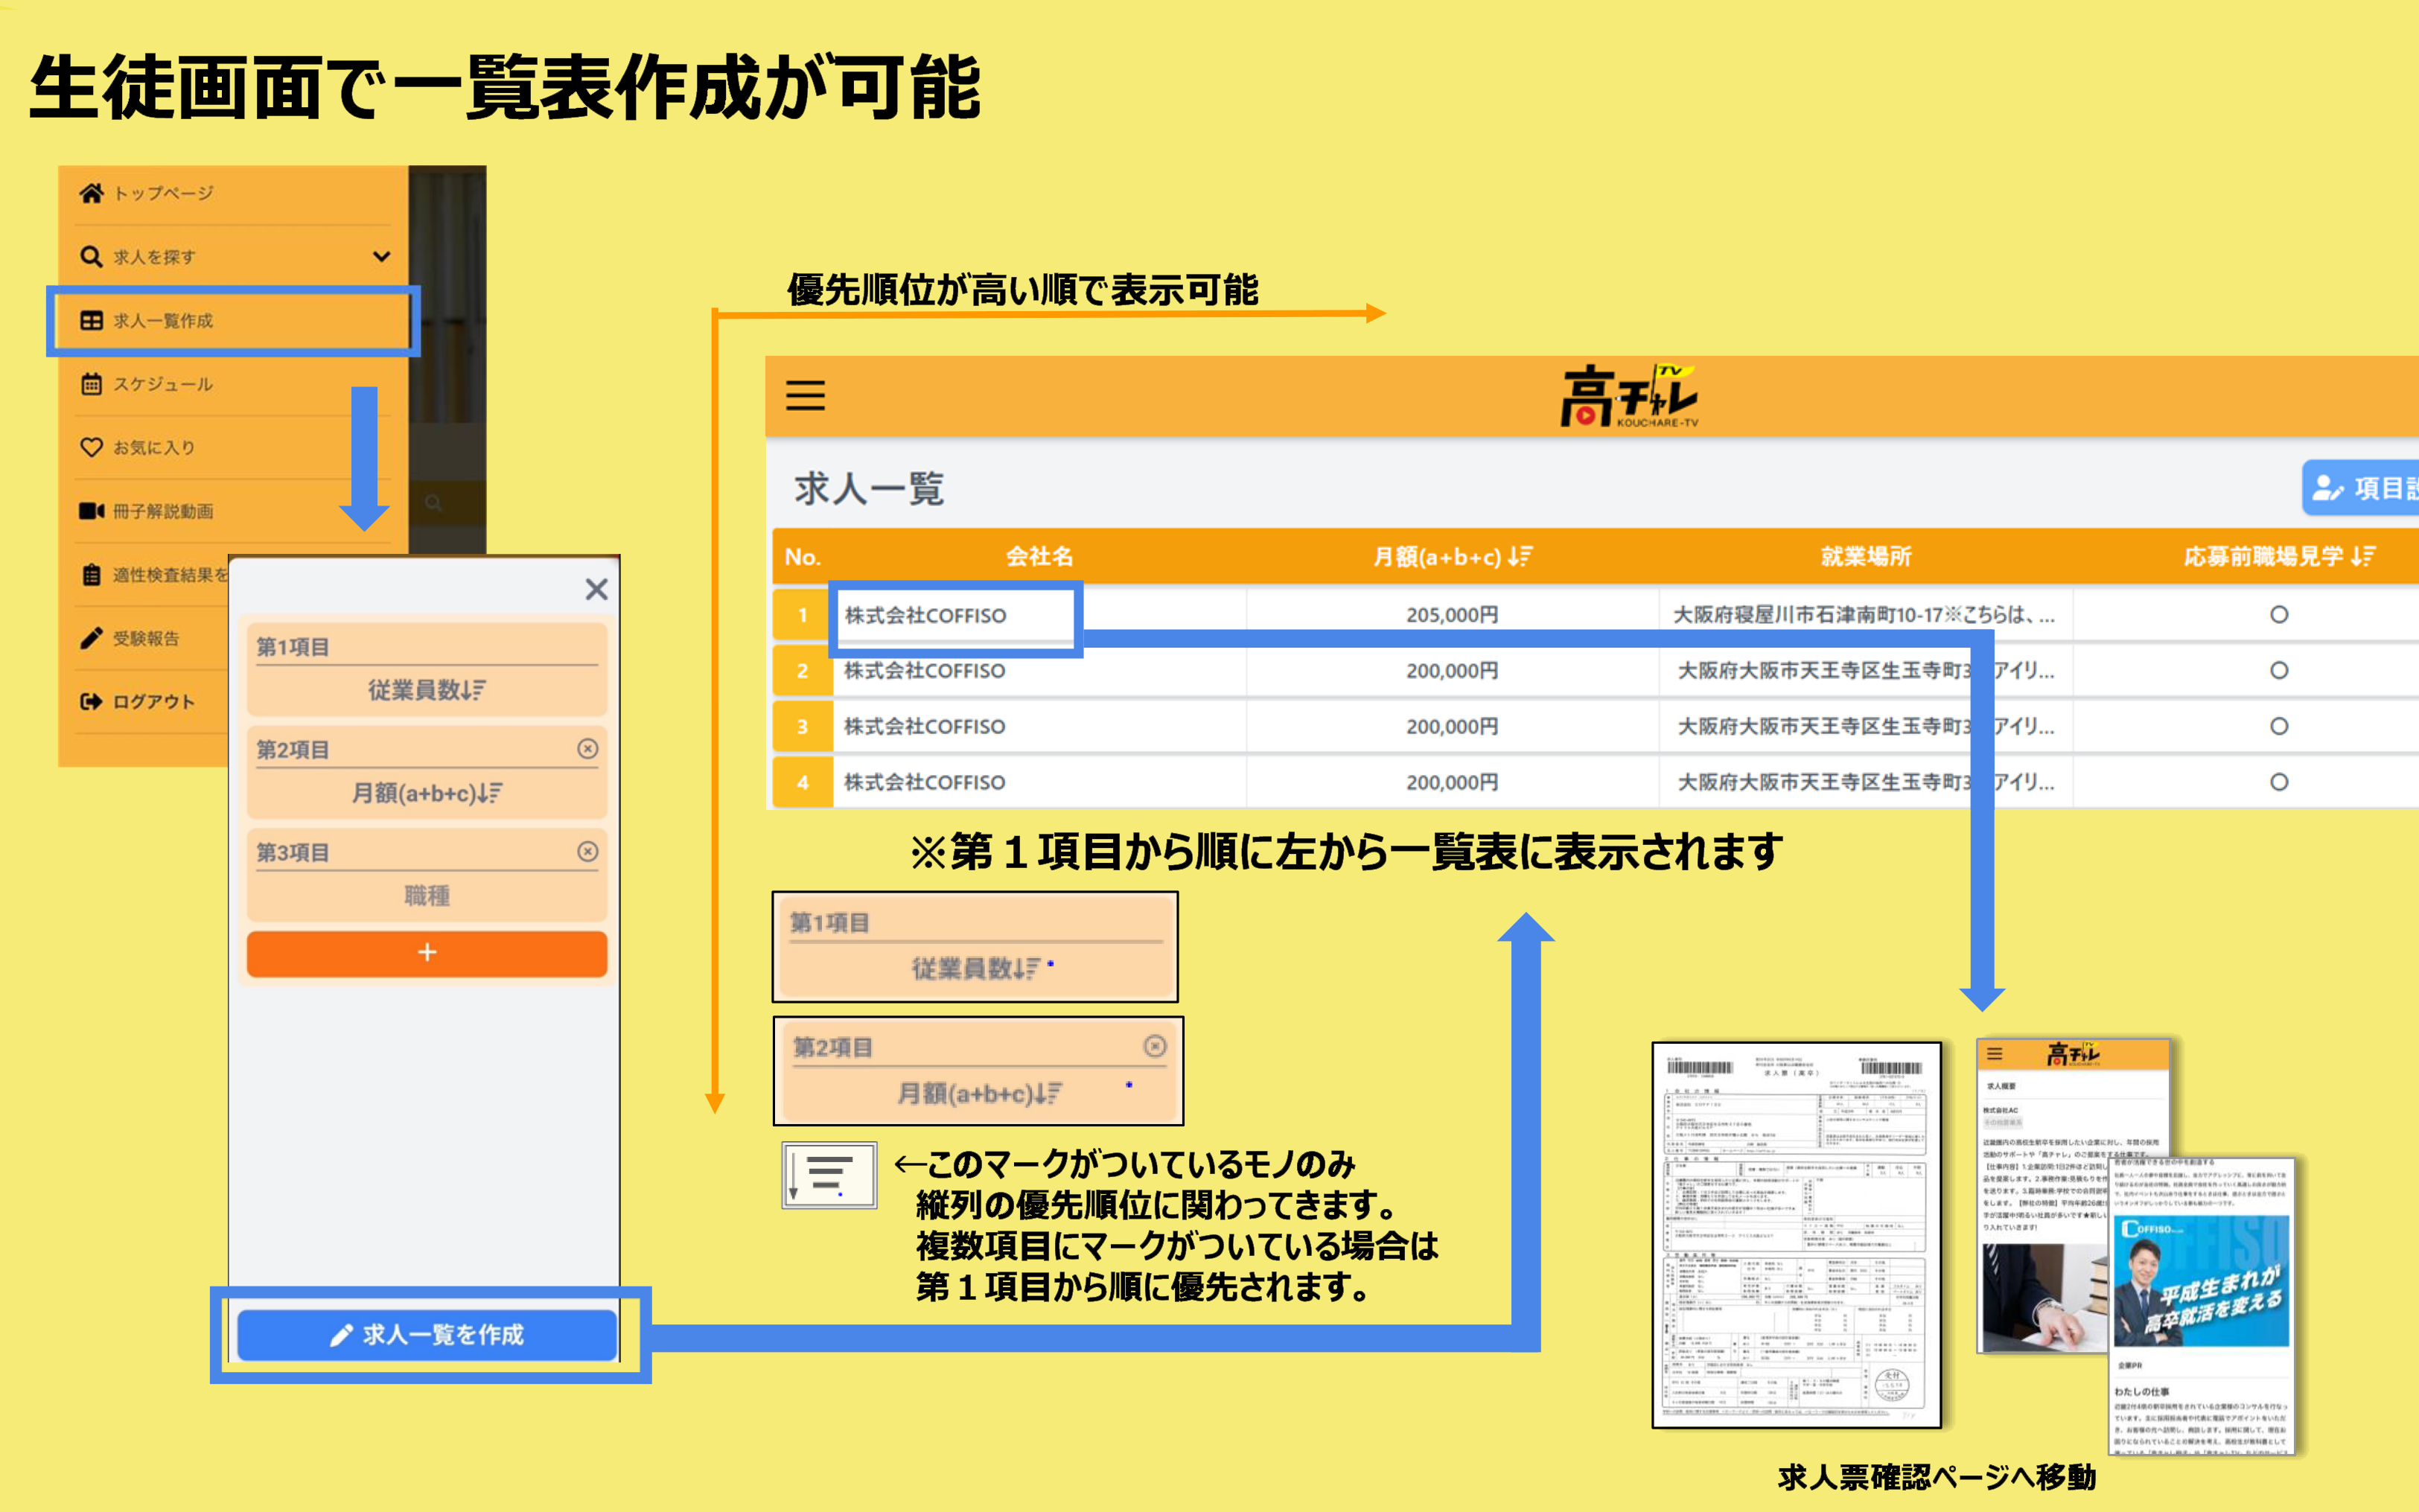Remove 第3項目 with its circled x
Screen dimensions: 2419x1512
588,851
